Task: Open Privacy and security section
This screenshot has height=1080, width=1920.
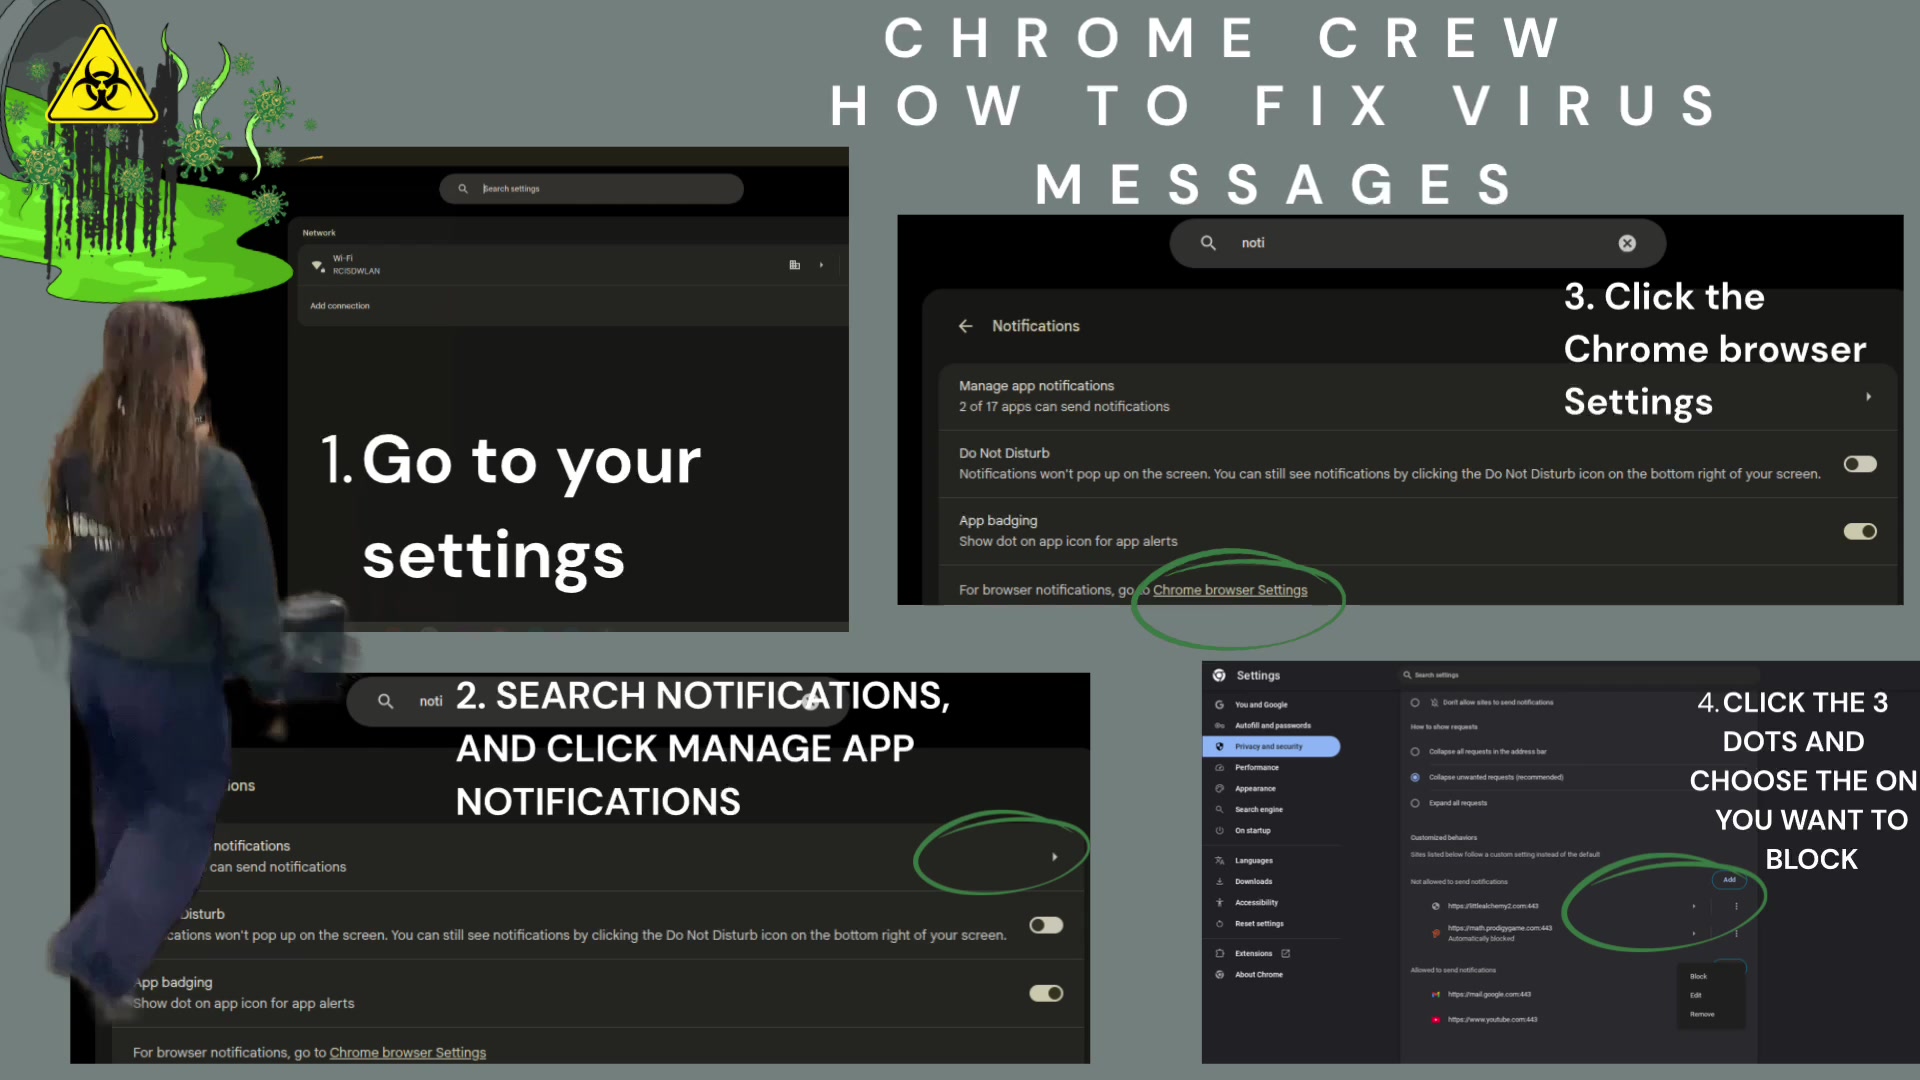Action: click(x=1271, y=746)
